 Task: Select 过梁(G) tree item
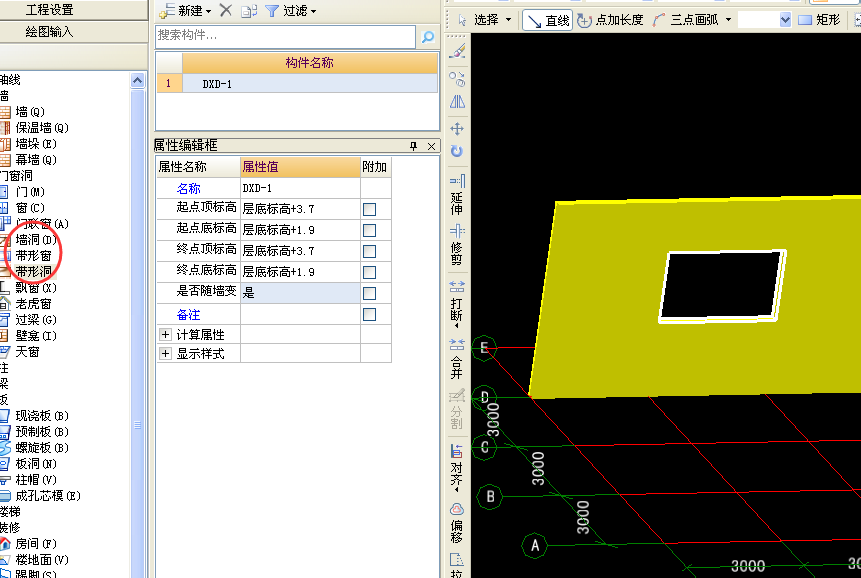click(x=36, y=319)
